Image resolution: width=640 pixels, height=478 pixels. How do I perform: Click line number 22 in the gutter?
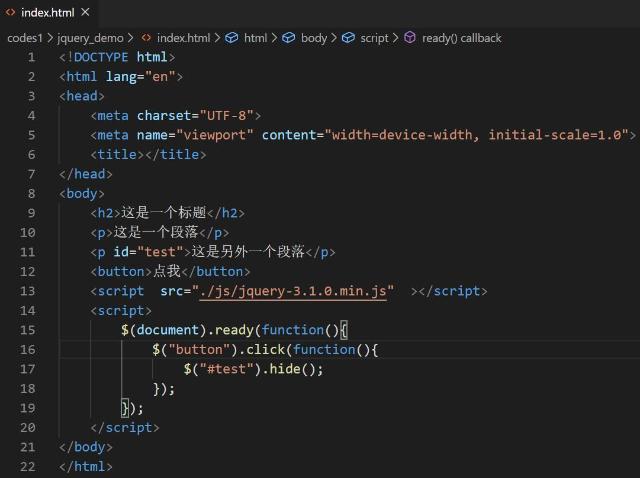point(27,466)
